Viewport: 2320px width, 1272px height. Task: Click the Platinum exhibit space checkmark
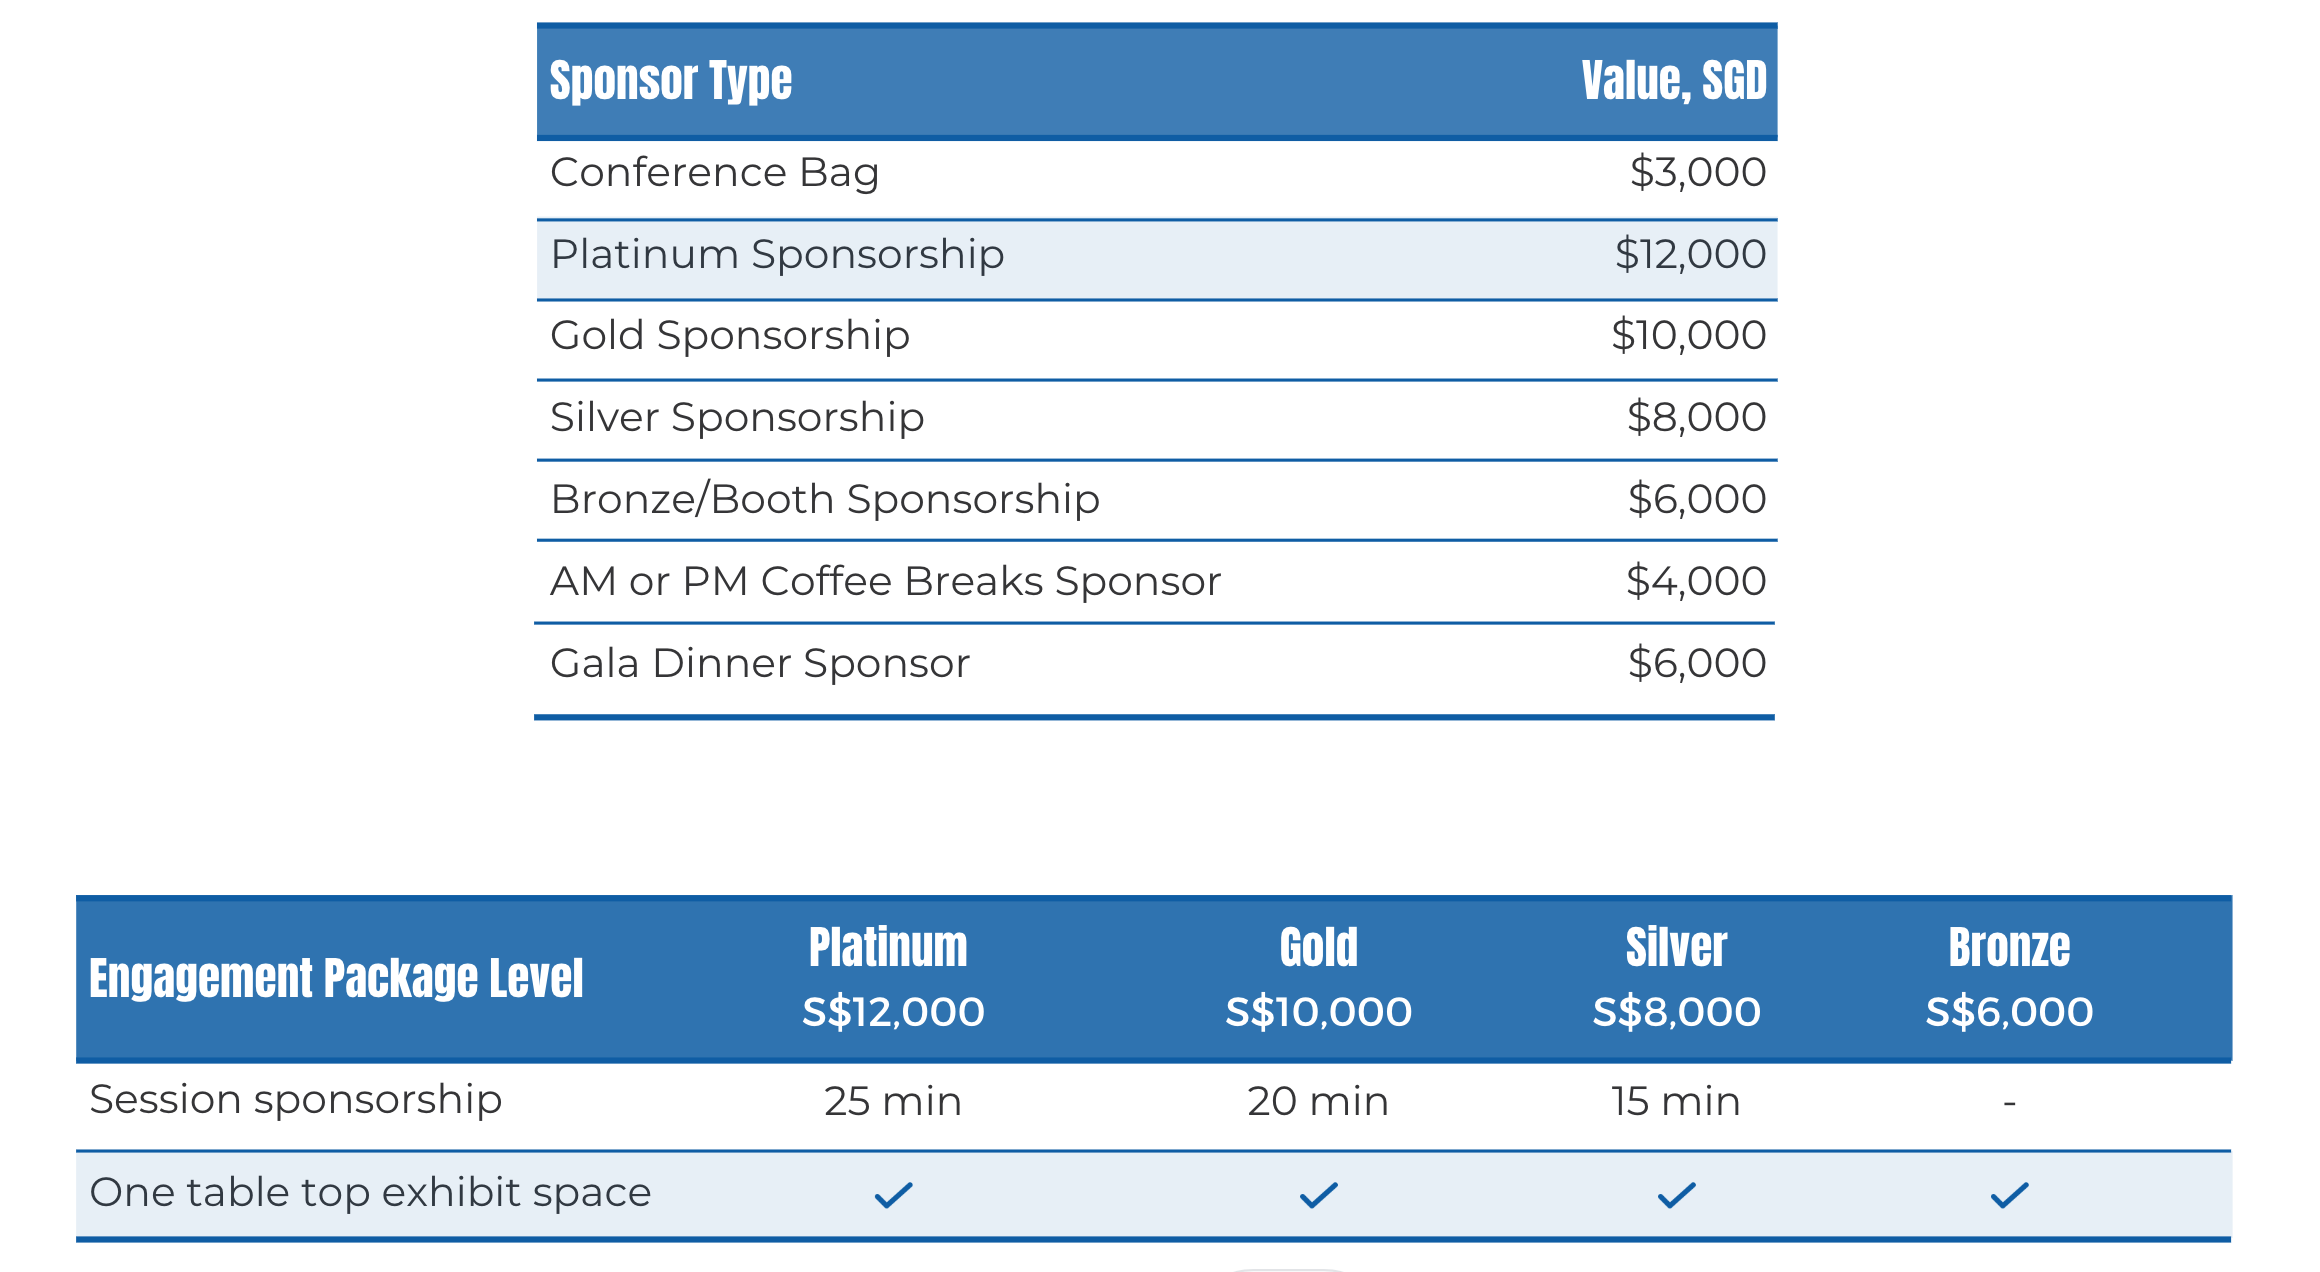(x=893, y=1194)
